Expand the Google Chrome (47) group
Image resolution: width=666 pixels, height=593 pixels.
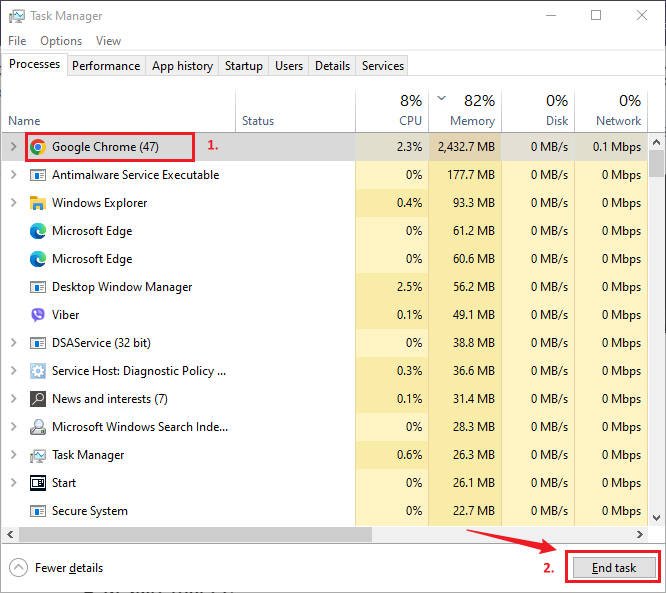[14, 147]
